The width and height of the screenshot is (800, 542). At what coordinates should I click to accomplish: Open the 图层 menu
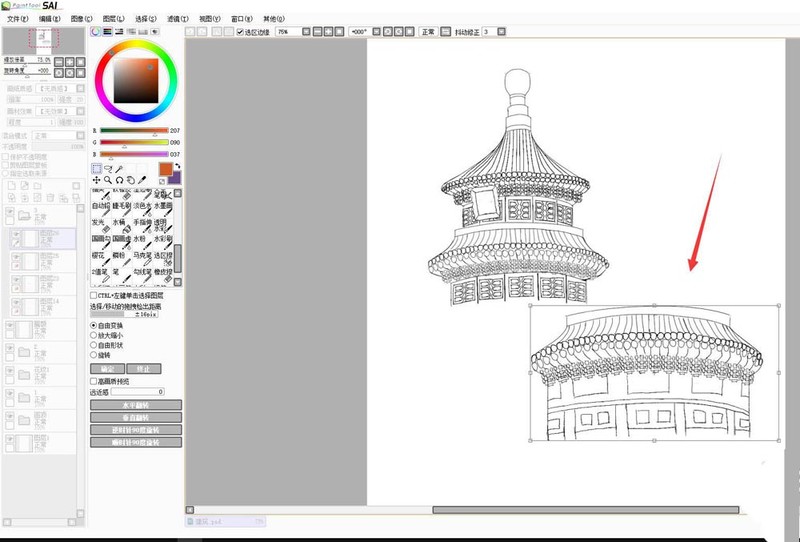(114, 18)
